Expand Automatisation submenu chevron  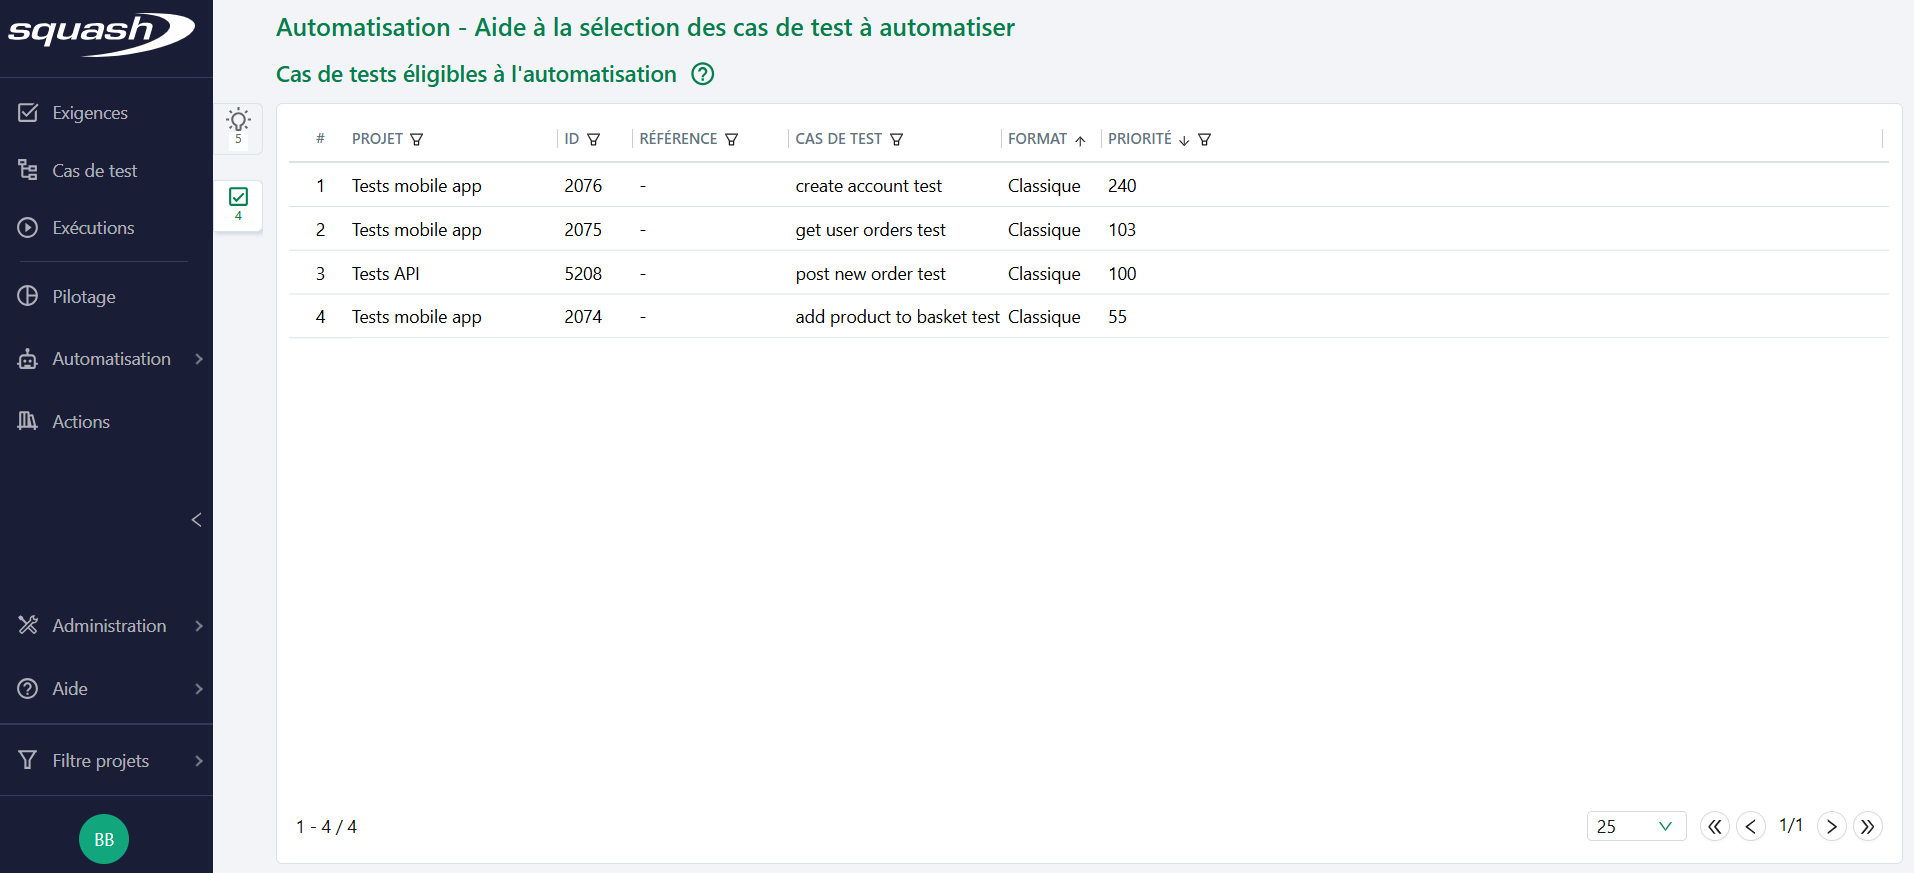(199, 359)
